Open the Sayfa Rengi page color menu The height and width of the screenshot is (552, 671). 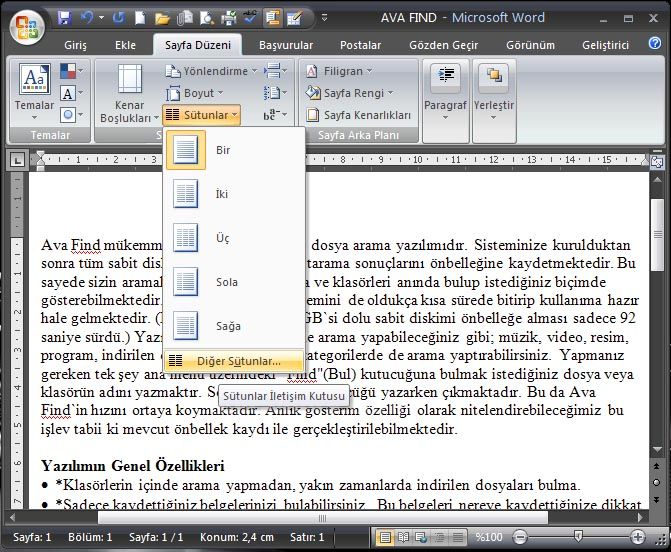tap(349, 93)
